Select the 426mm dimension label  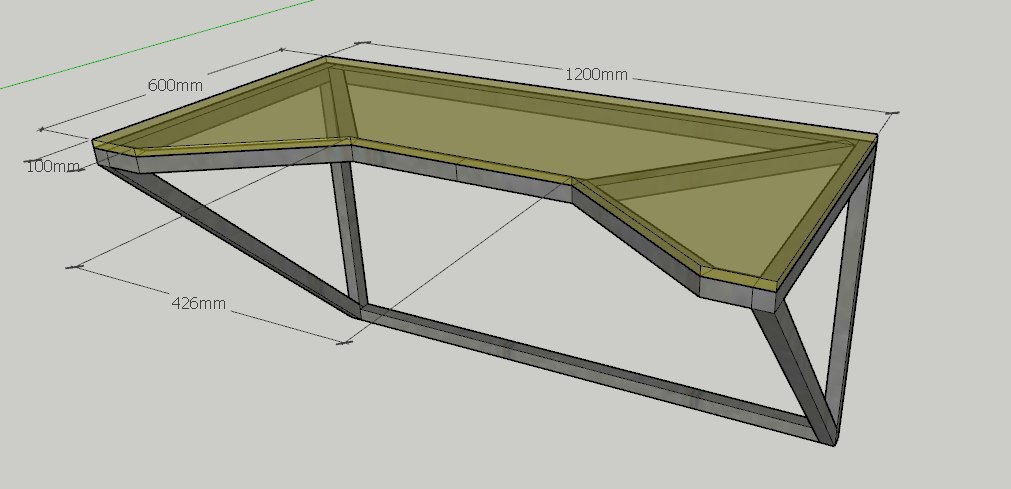point(199,303)
